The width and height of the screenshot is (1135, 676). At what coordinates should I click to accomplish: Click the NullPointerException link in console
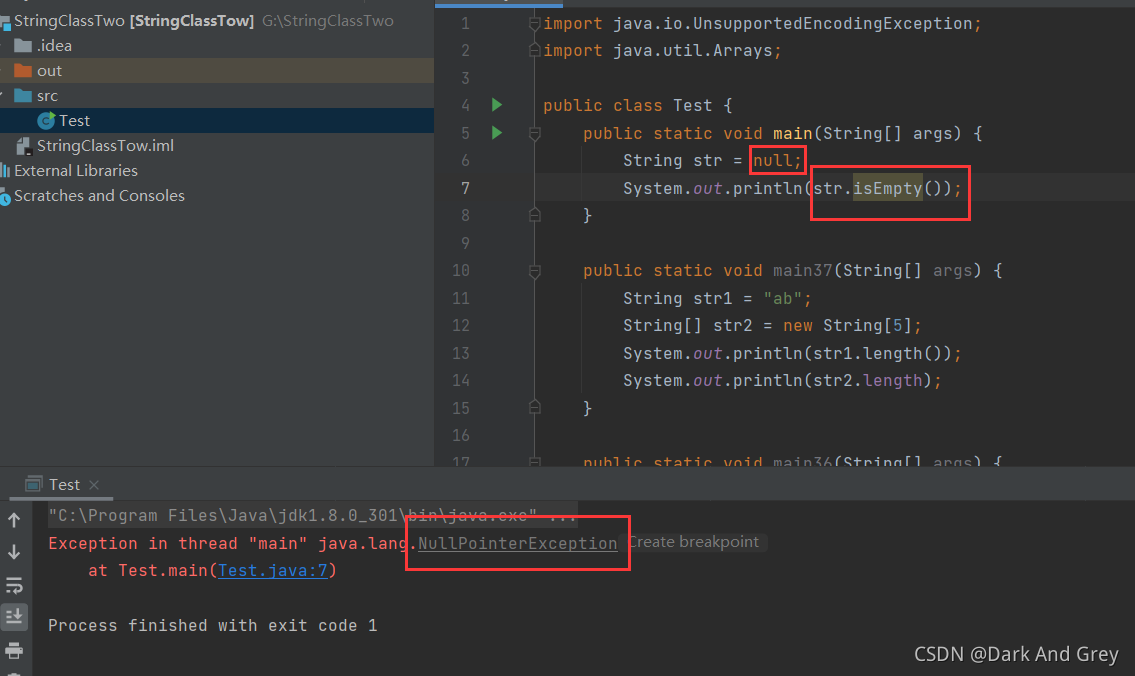tap(518, 544)
